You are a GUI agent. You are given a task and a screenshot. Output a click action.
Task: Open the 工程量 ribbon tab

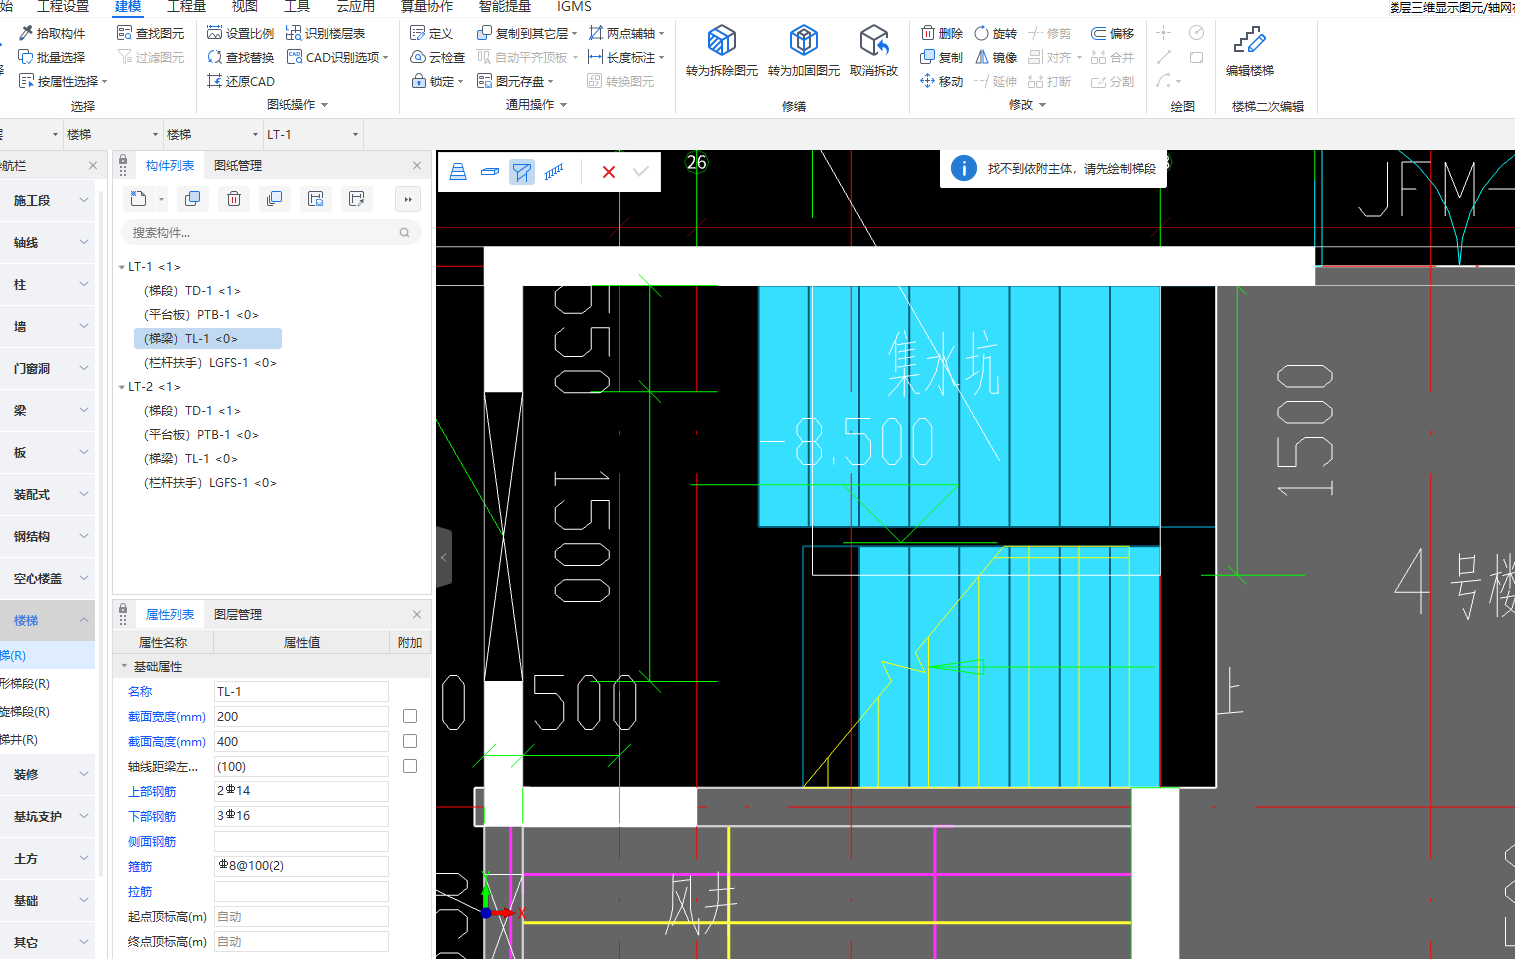click(x=186, y=6)
